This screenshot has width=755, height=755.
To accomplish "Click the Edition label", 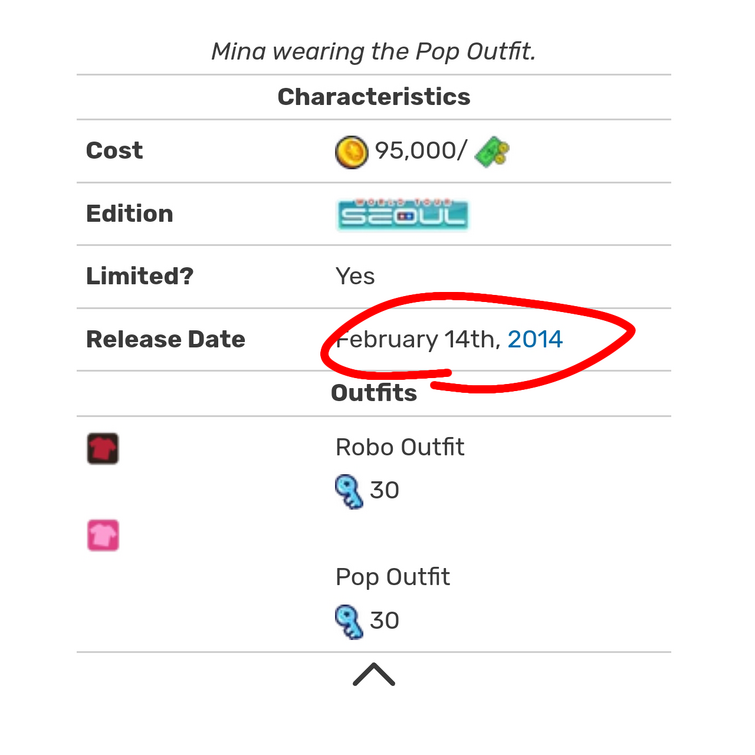I will [x=130, y=213].
